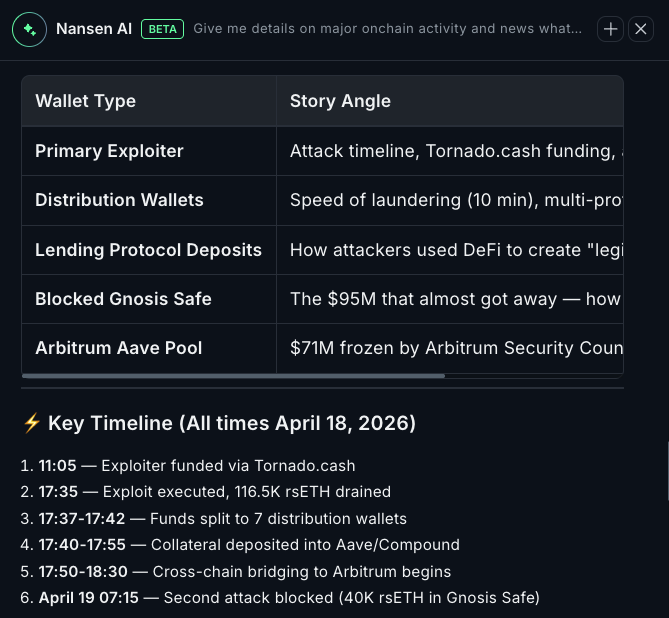Click the $71M frozen by Arbitrum cell
Image resolution: width=669 pixels, height=618 pixels.
point(450,348)
